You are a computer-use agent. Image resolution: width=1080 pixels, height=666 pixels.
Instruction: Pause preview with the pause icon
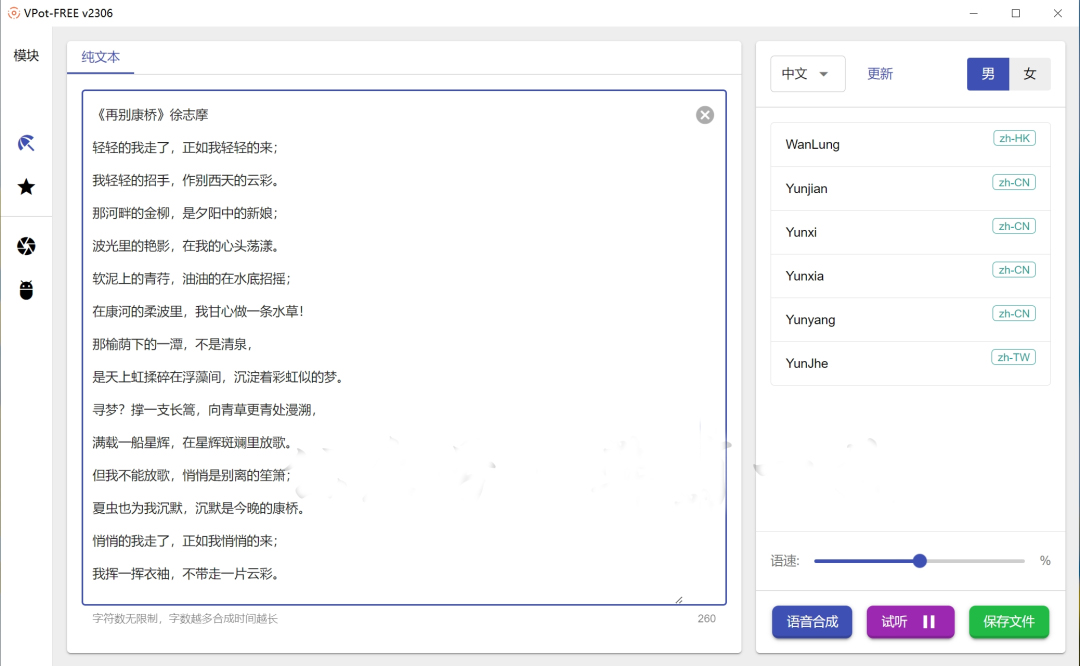(929, 622)
